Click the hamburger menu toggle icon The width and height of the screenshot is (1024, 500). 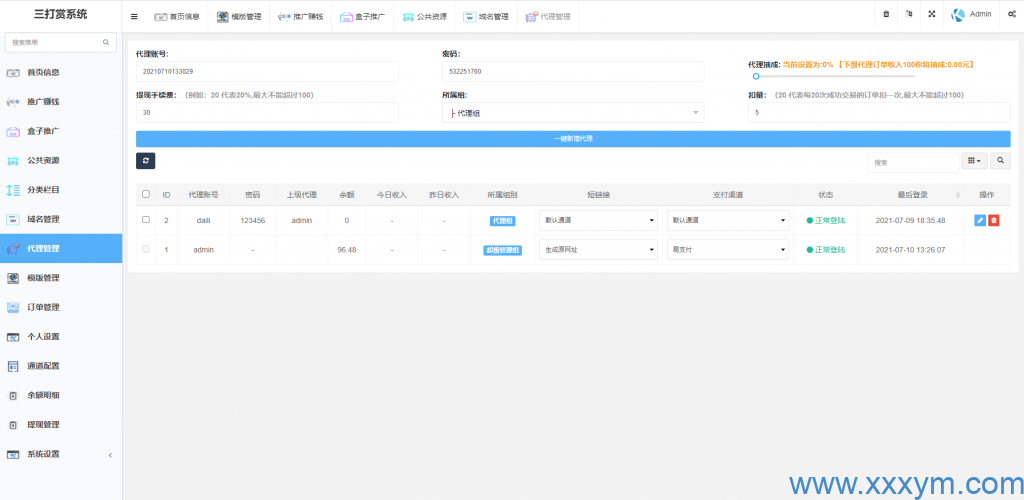(135, 16)
